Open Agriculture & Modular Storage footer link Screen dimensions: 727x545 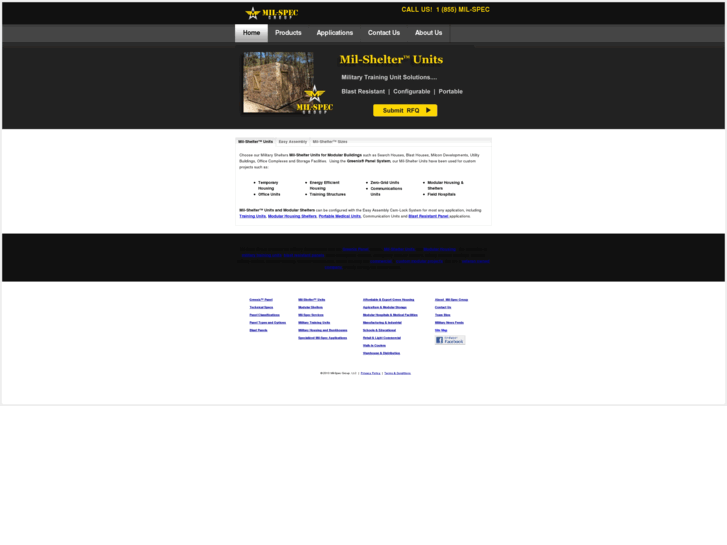coord(385,307)
